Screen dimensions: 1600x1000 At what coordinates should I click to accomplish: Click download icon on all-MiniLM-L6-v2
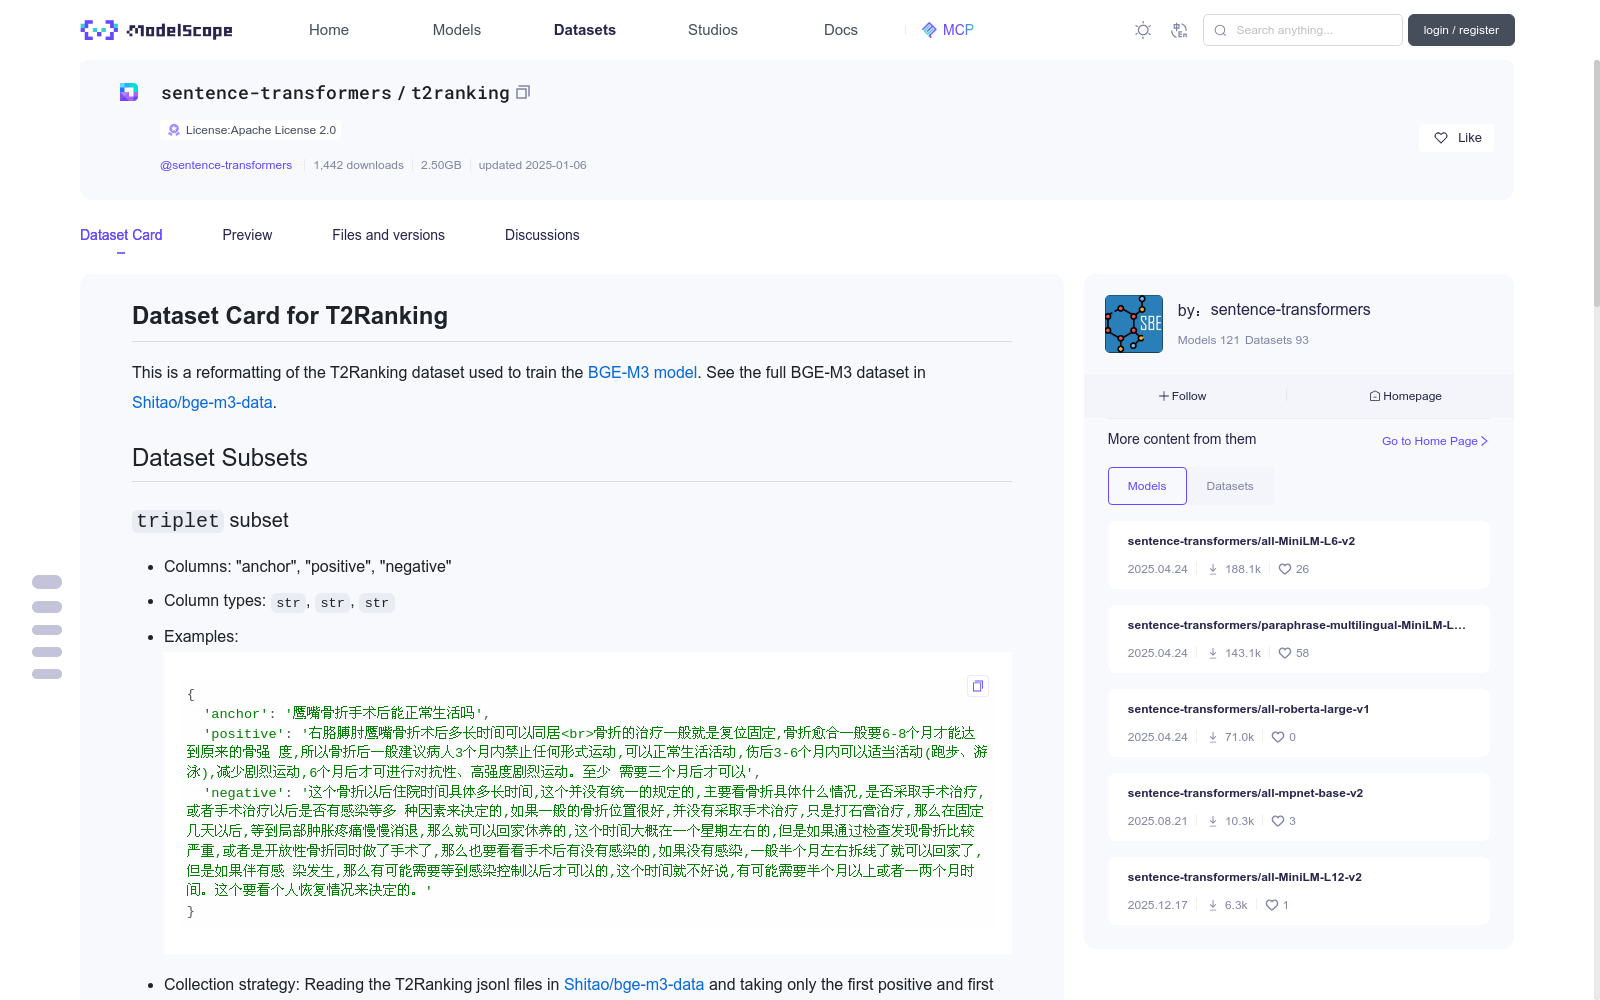(x=1213, y=569)
